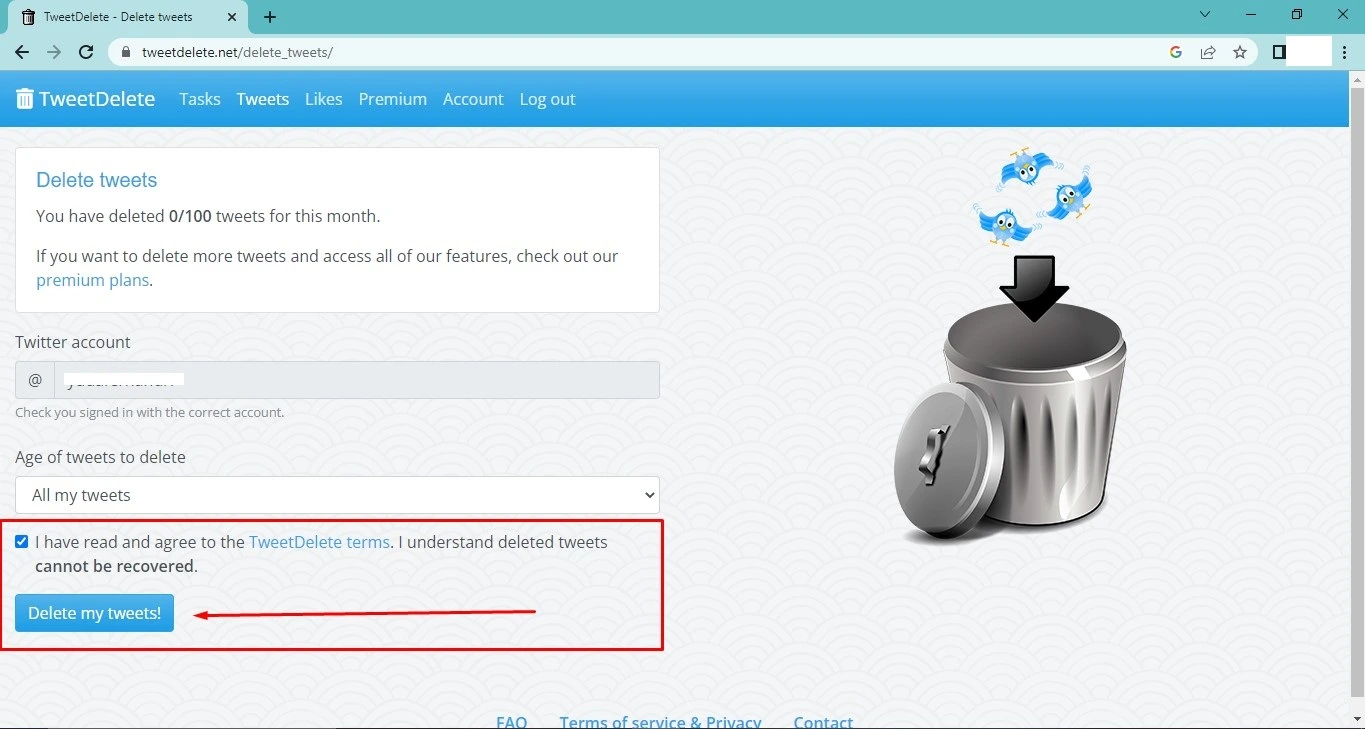Bookmark this page with star icon
This screenshot has width=1365, height=729.
[x=1240, y=52]
